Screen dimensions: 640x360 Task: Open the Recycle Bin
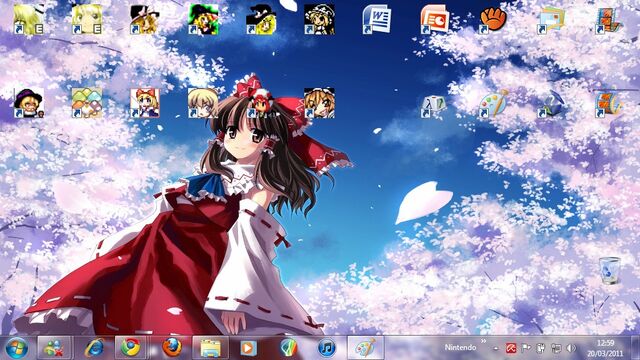610,270
